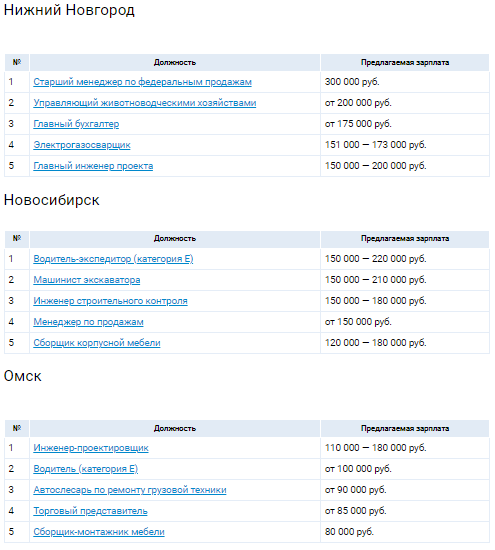Screen dimensions: 495x550
Task: Click the 'от 100 000 руб.' salary cell
Action: tap(405, 469)
